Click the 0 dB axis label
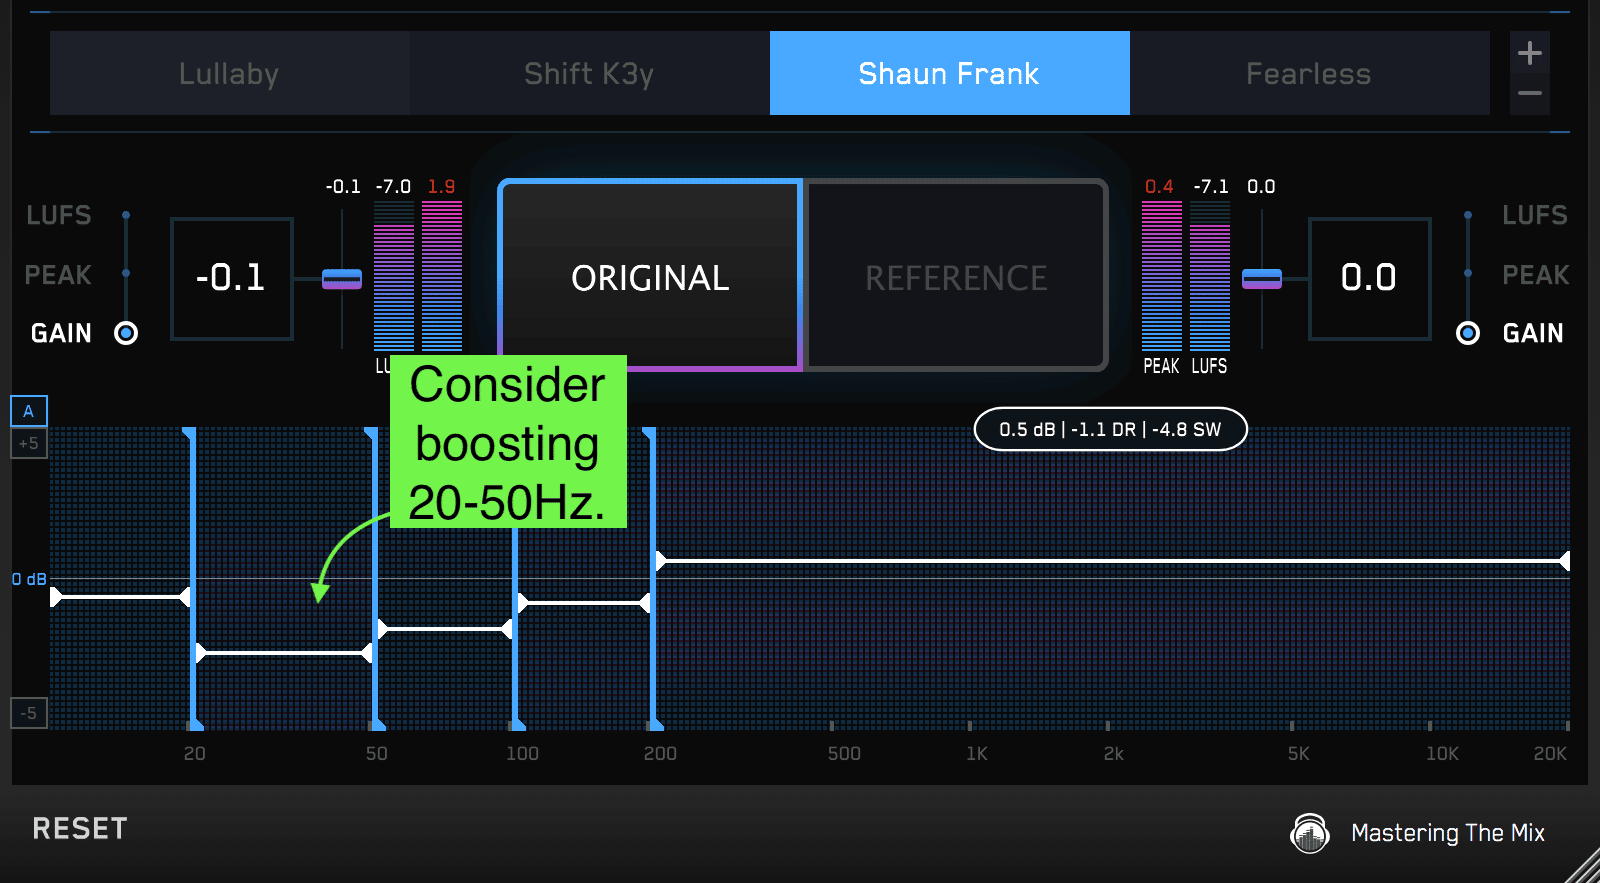Screen dimensions: 1600x883 (29, 579)
